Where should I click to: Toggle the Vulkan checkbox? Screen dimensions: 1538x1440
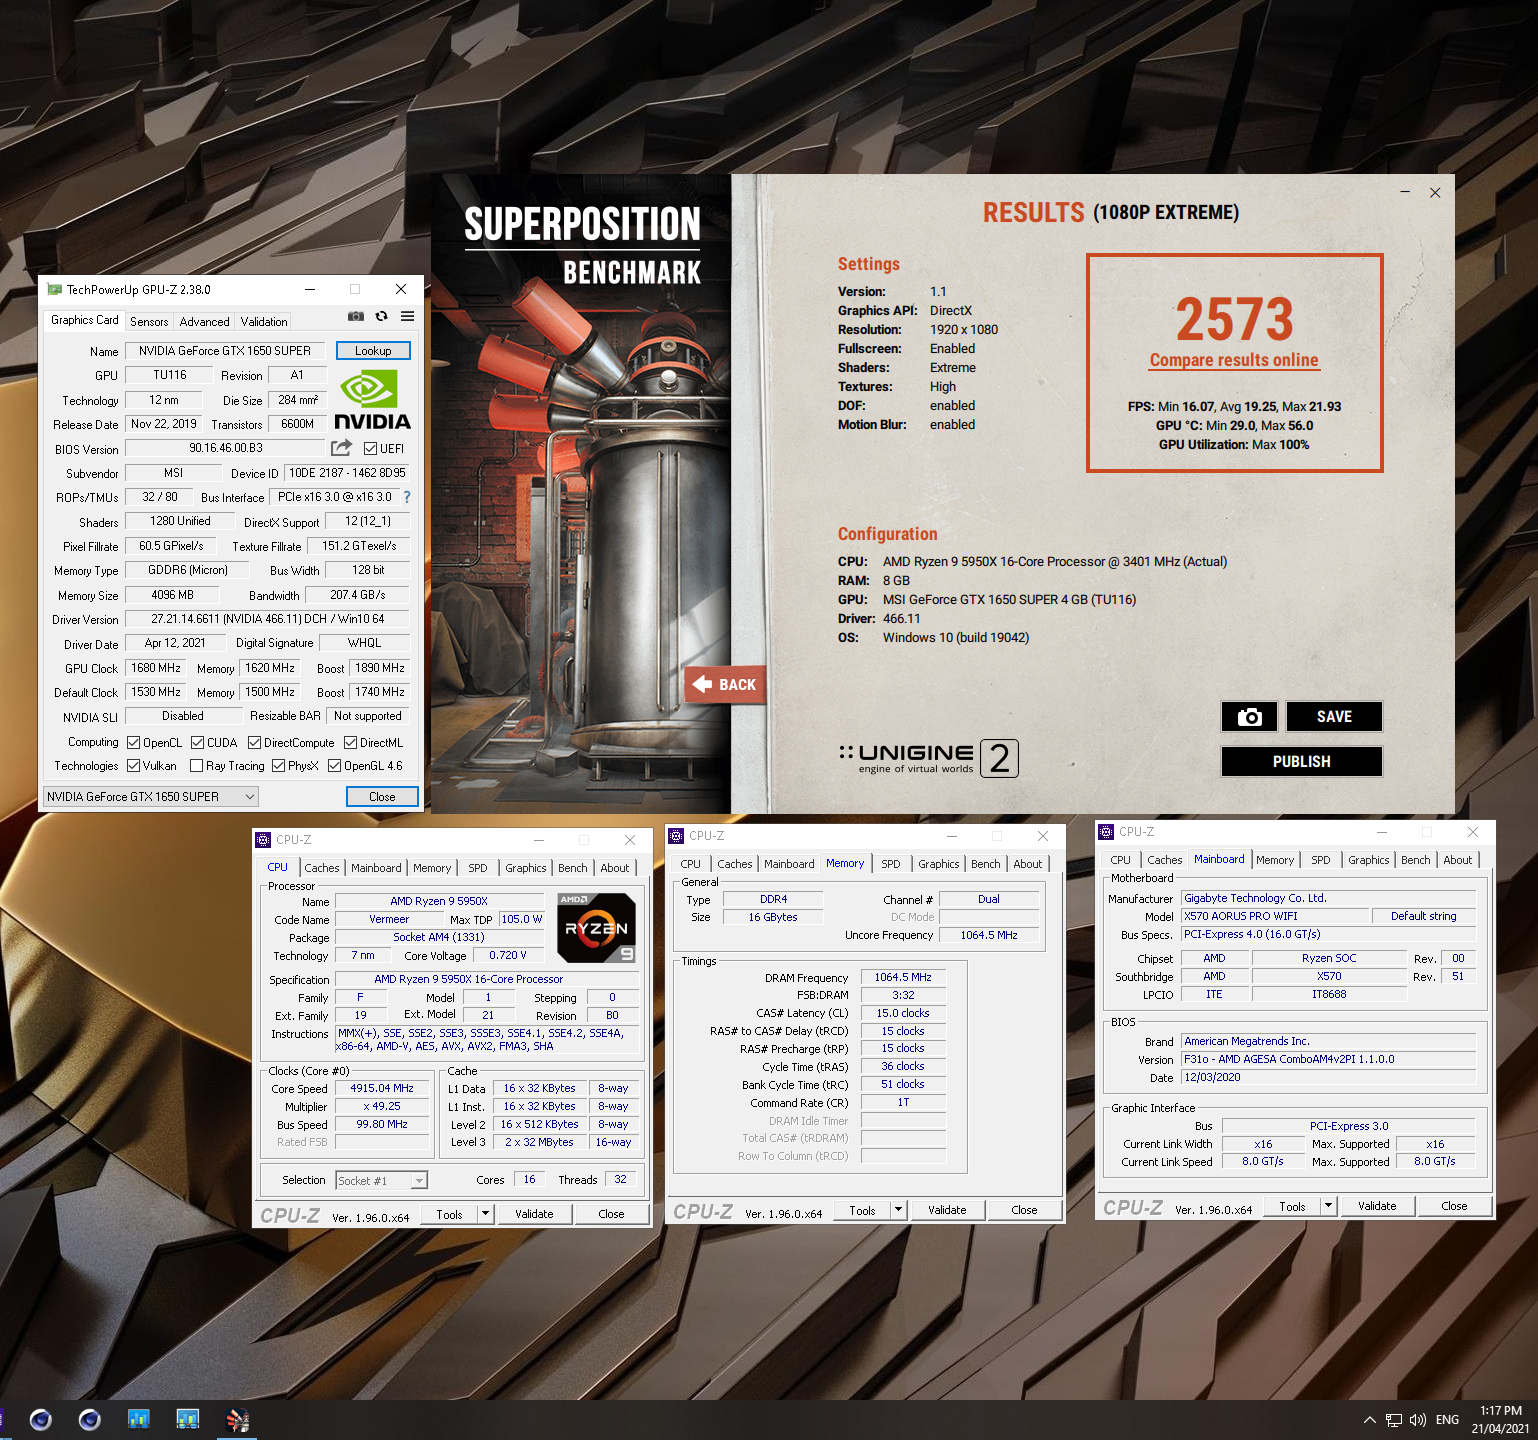click(134, 766)
